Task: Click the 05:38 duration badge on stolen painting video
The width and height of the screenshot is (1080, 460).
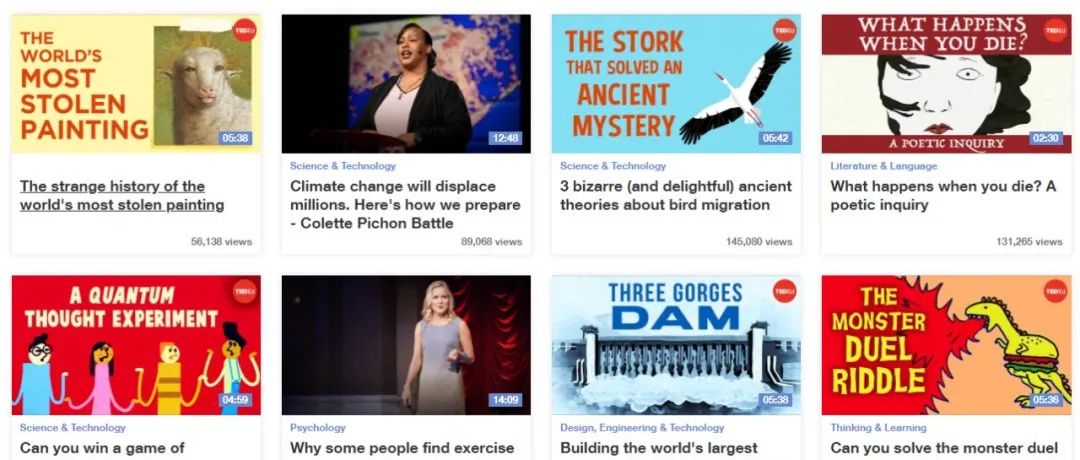Action: tap(235, 138)
